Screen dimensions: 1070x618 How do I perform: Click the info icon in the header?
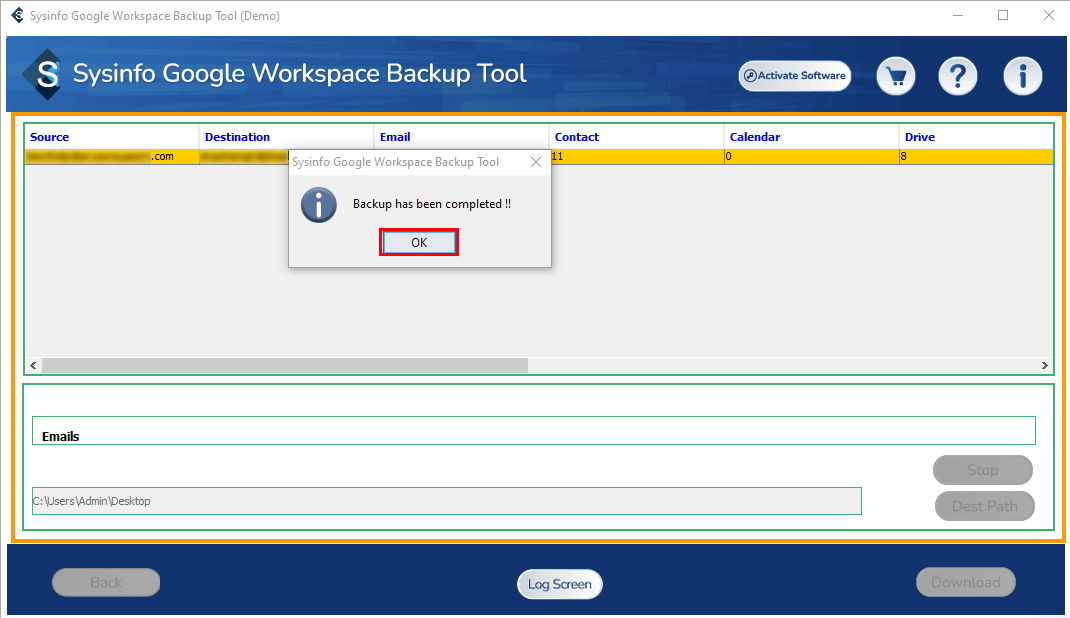pyautogui.click(x=1022, y=76)
